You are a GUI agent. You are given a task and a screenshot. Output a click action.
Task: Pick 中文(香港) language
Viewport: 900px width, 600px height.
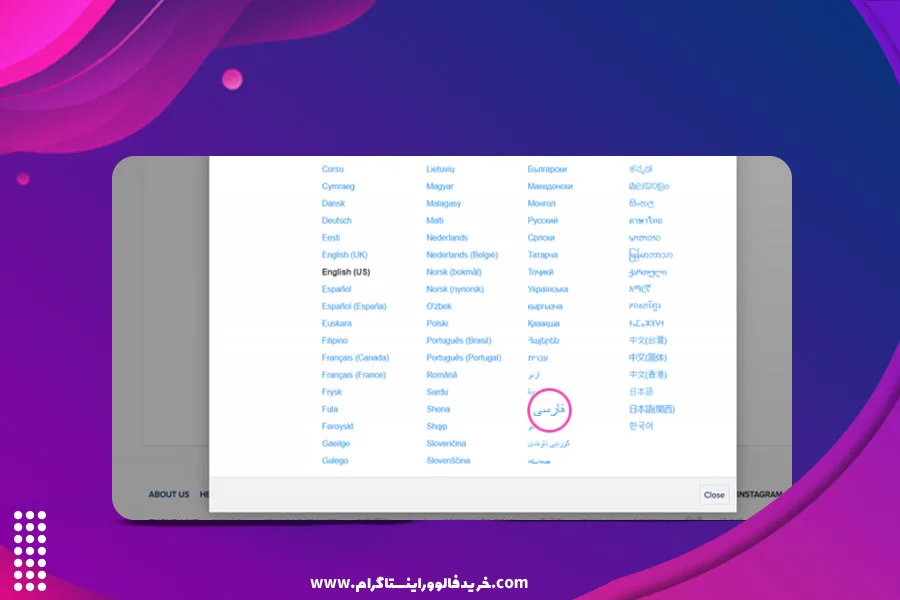tap(647, 375)
